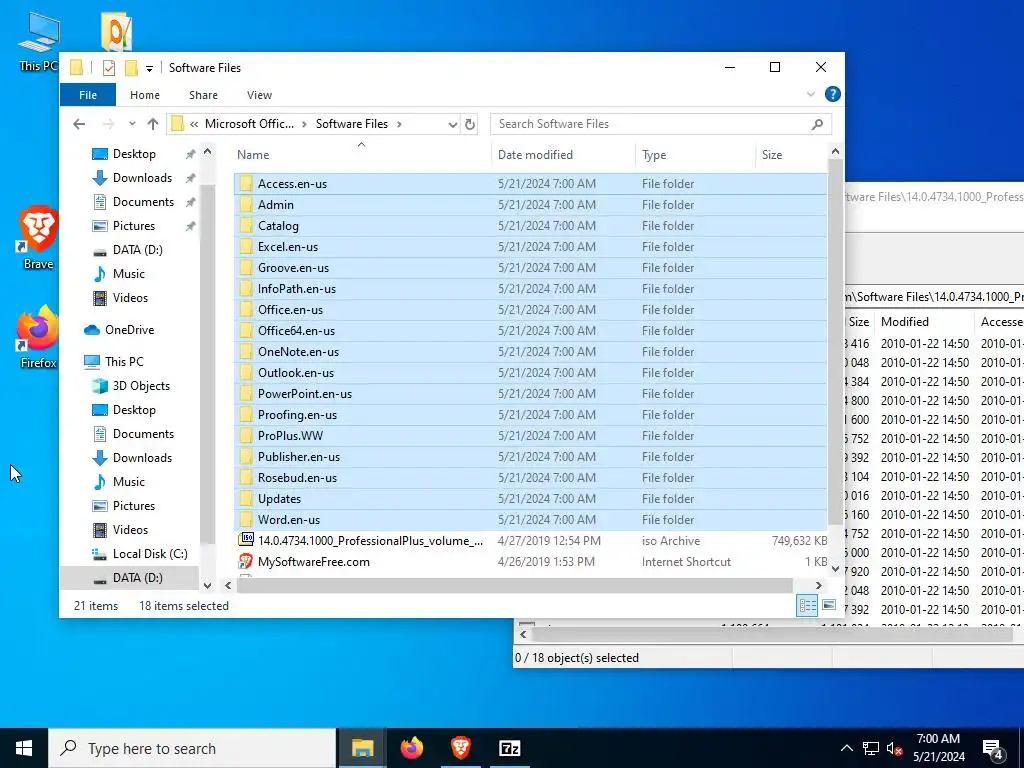Select the PowerPoint.en-us folder
This screenshot has height=768, width=1024.
coord(530,394)
